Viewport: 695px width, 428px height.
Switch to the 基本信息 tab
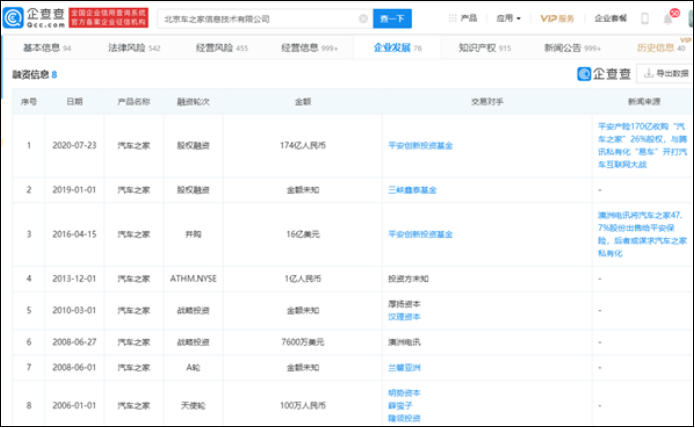(x=47, y=48)
